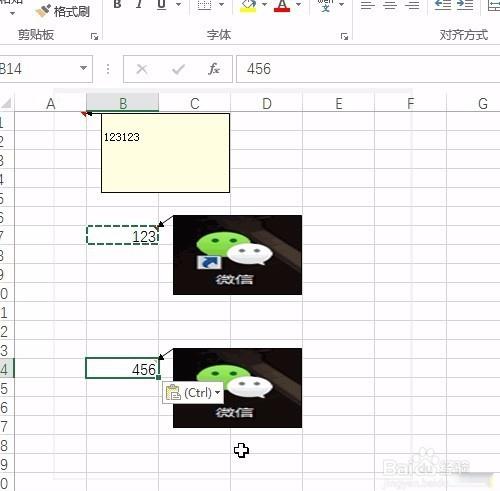Open the paste dropdown arrow in the clipboard group
The height and width of the screenshot is (491, 500).
(x=13, y=13)
